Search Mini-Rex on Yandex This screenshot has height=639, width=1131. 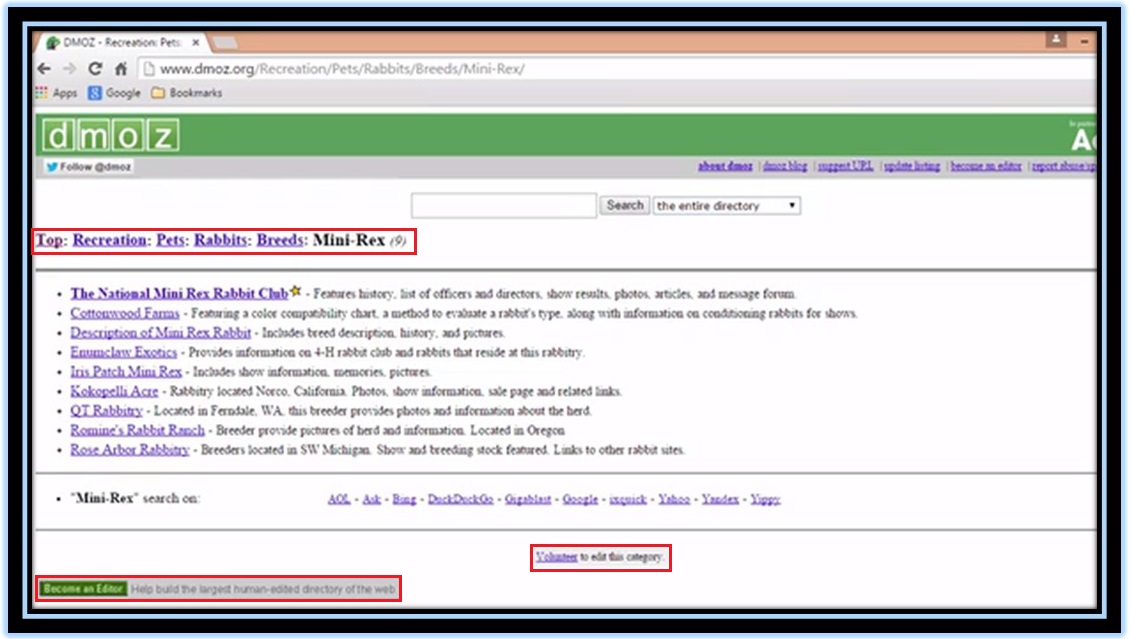[720, 499]
